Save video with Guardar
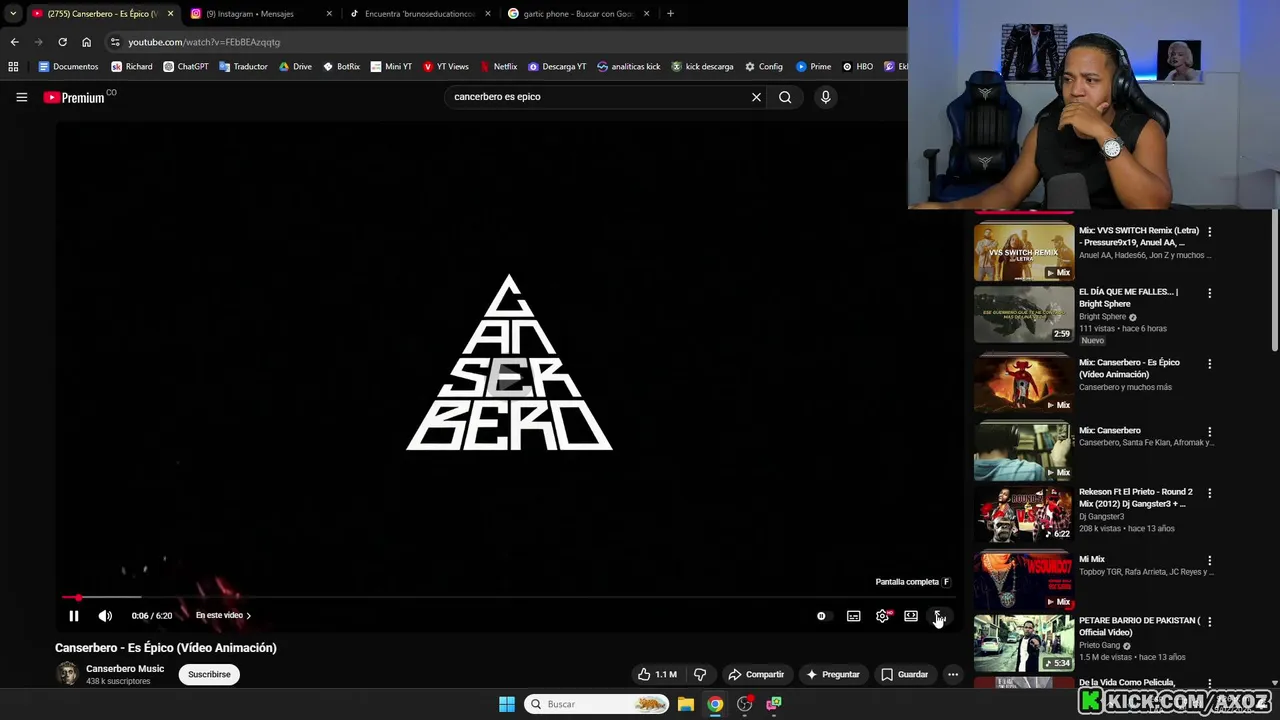This screenshot has height=720, width=1280. point(905,674)
